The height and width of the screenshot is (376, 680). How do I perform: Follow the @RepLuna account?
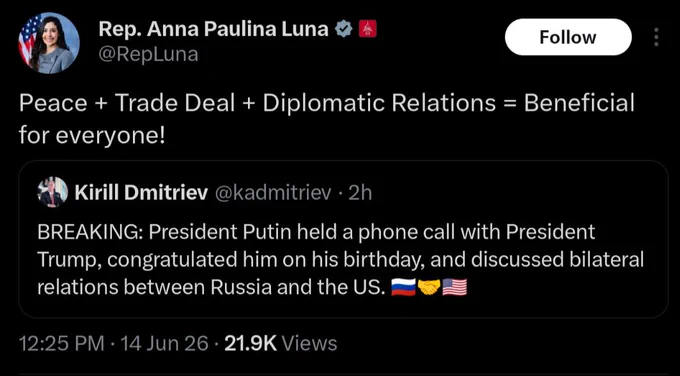click(x=568, y=37)
